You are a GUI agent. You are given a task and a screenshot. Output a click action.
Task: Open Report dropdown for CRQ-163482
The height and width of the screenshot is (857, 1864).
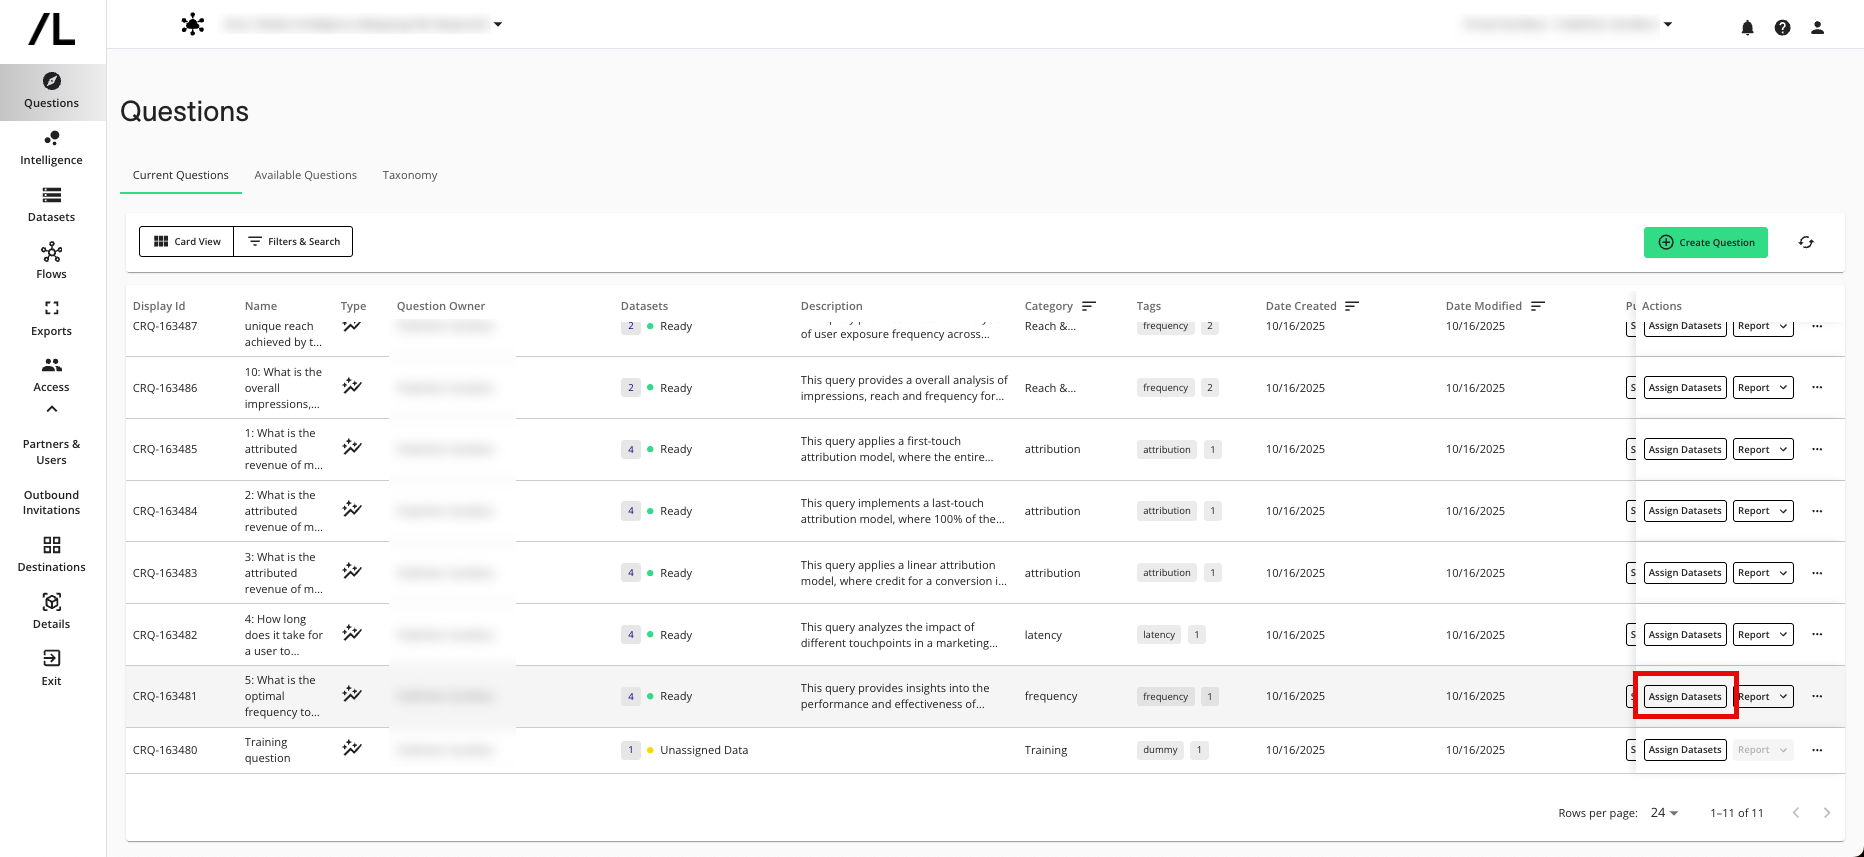[1763, 635]
